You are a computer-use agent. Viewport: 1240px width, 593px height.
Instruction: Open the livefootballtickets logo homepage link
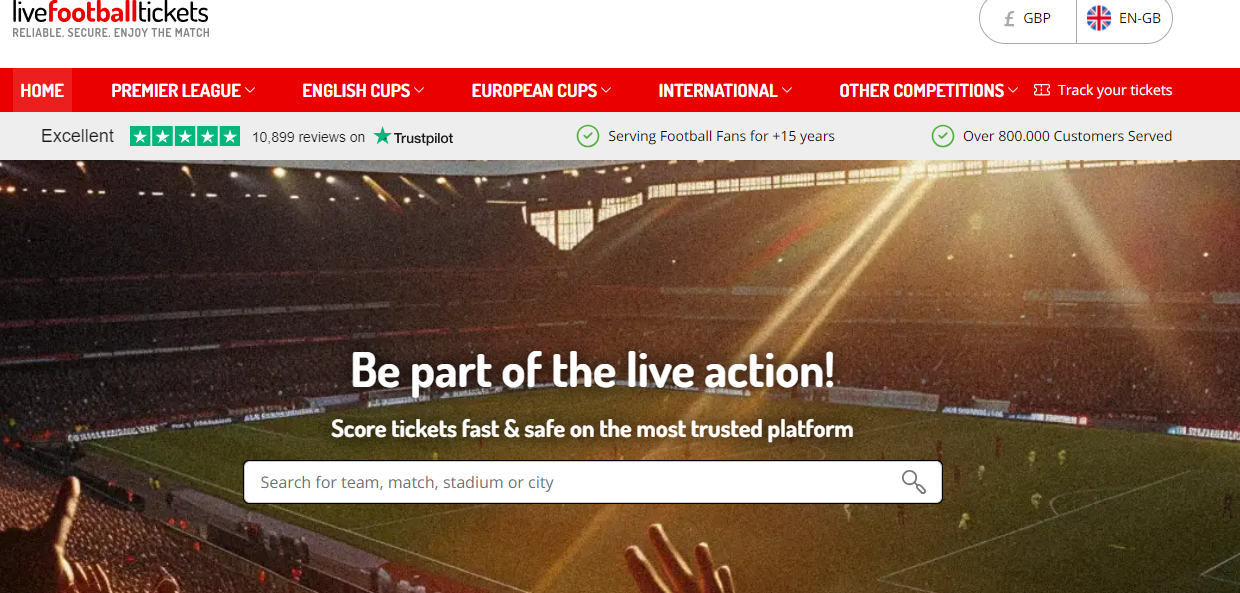110,19
